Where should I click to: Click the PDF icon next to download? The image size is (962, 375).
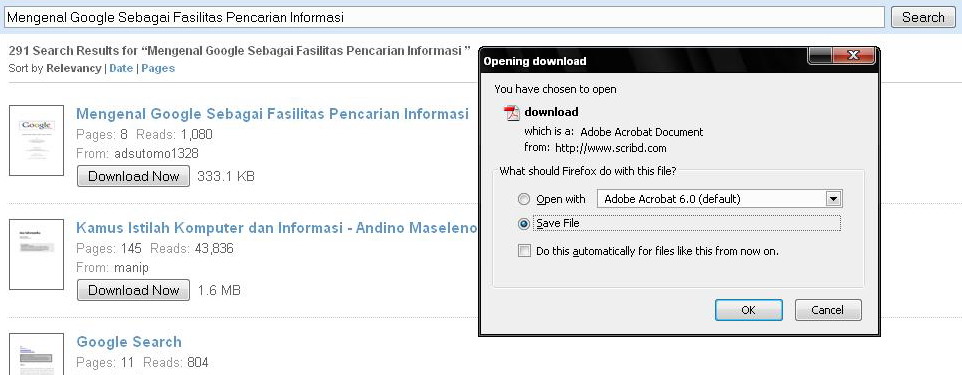click(x=511, y=113)
